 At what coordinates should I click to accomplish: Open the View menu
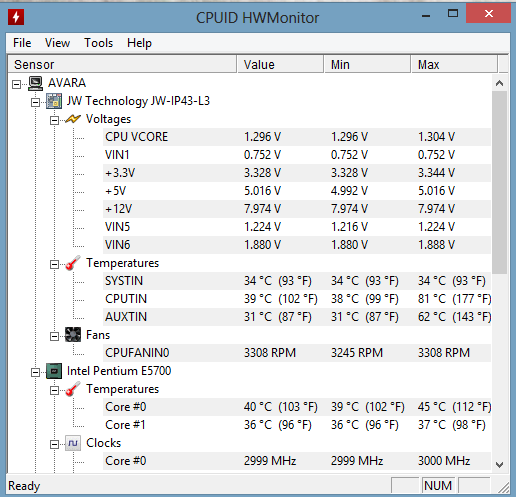tap(57, 43)
